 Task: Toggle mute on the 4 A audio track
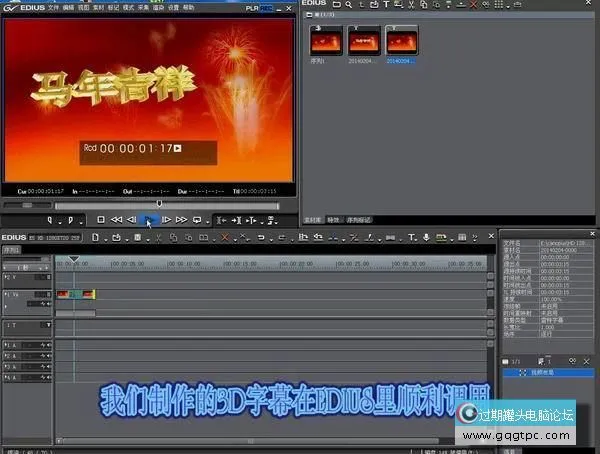coord(49,377)
